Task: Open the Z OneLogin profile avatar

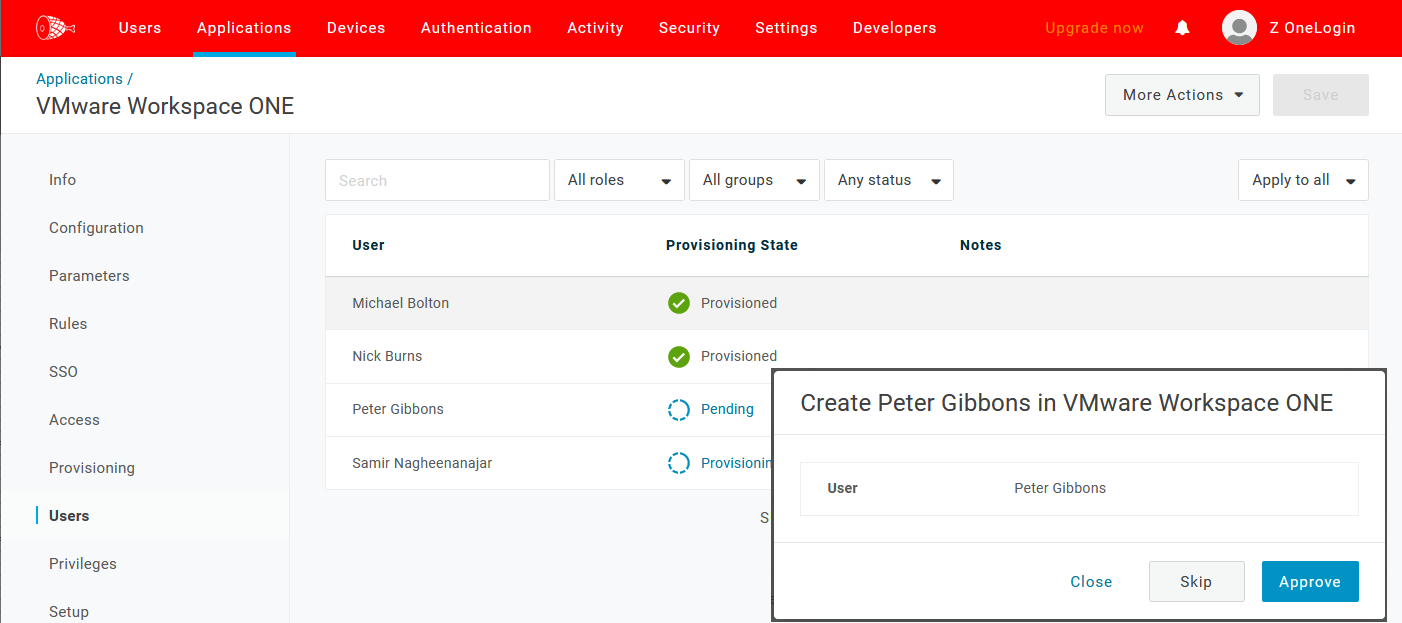Action: [1238, 28]
